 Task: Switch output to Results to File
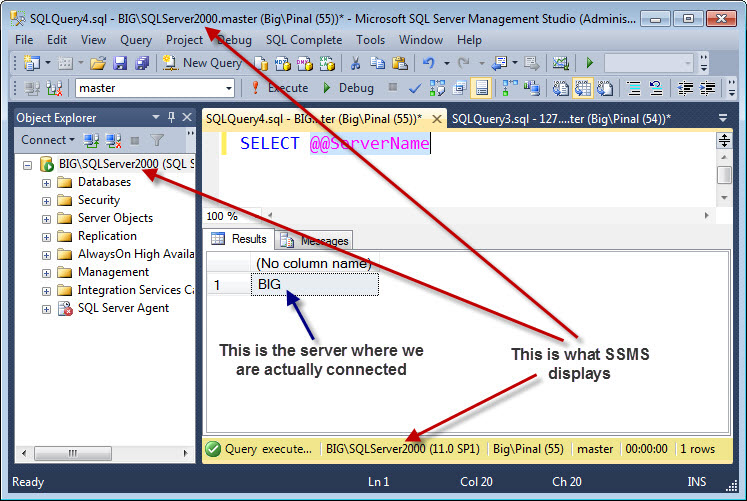605,88
